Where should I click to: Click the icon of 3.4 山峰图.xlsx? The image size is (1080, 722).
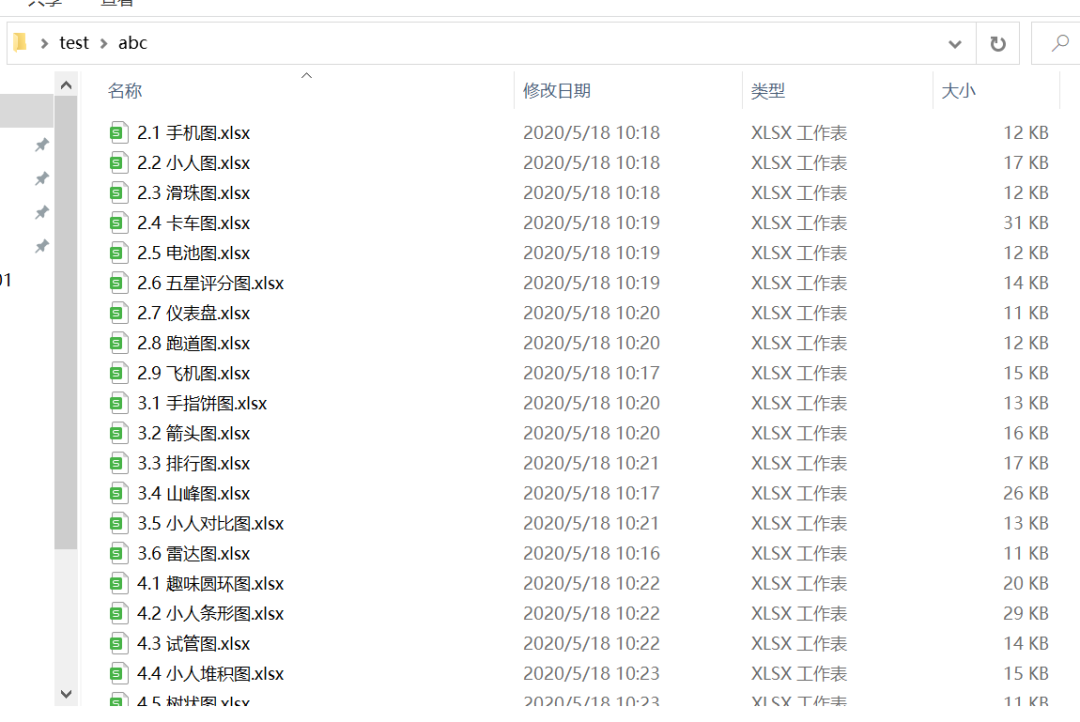coord(118,493)
